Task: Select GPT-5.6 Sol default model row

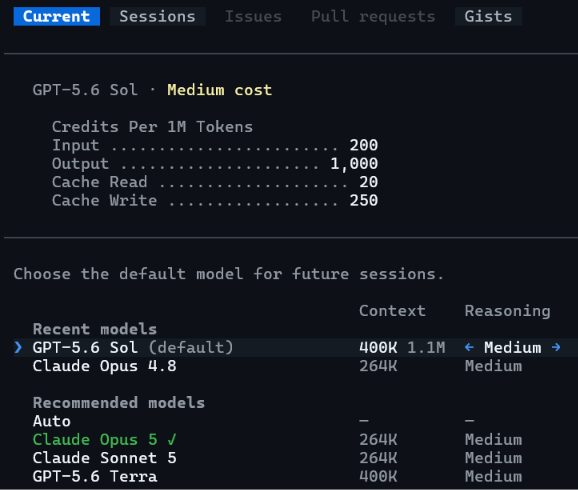Action: pos(296,347)
